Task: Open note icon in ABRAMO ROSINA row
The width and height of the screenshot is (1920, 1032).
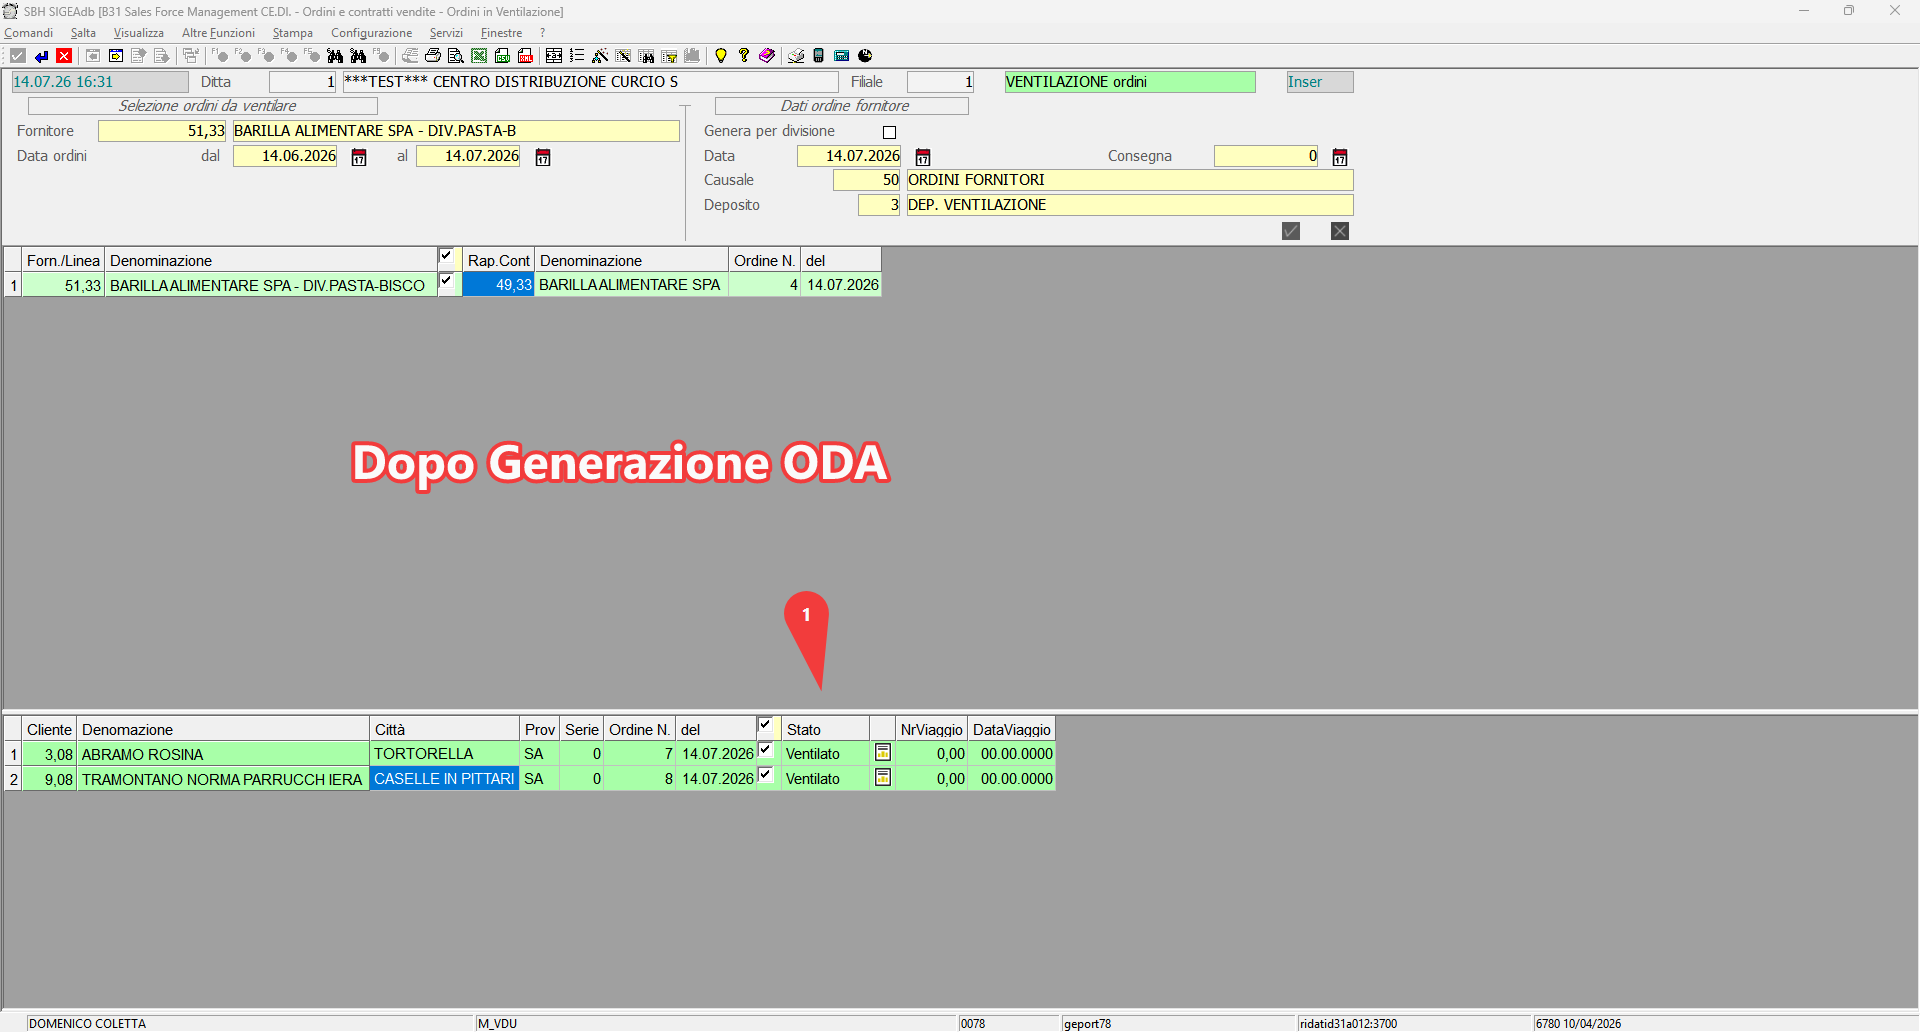Action: click(883, 752)
